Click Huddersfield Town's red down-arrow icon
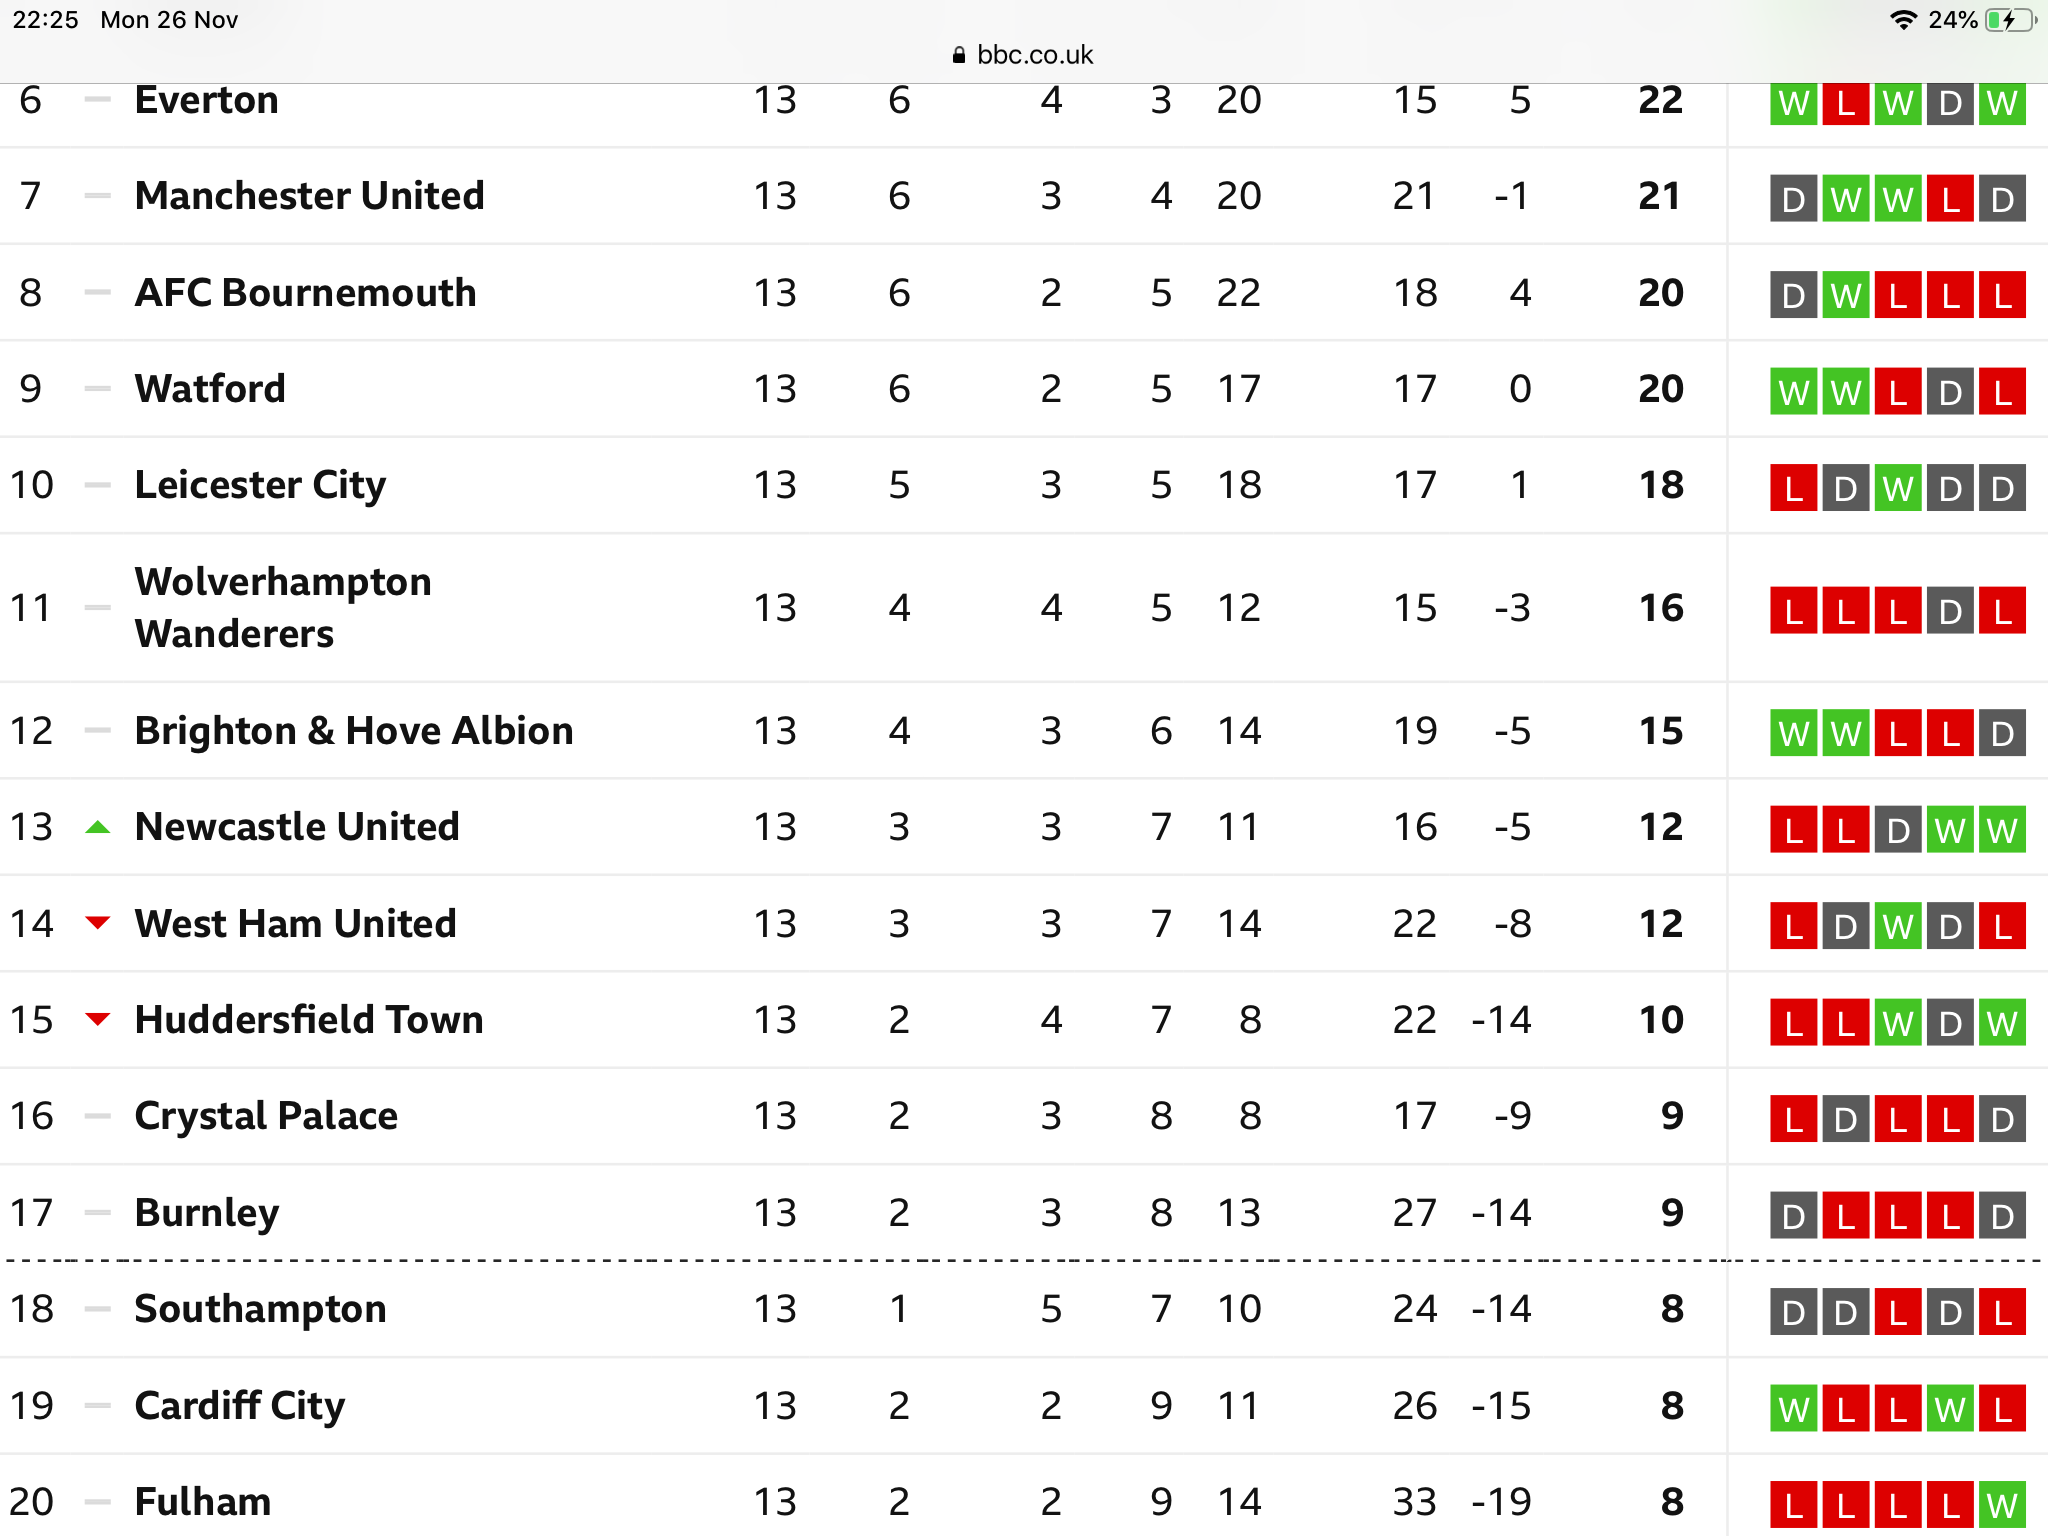The width and height of the screenshot is (2048, 1536). pos(97,1020)
